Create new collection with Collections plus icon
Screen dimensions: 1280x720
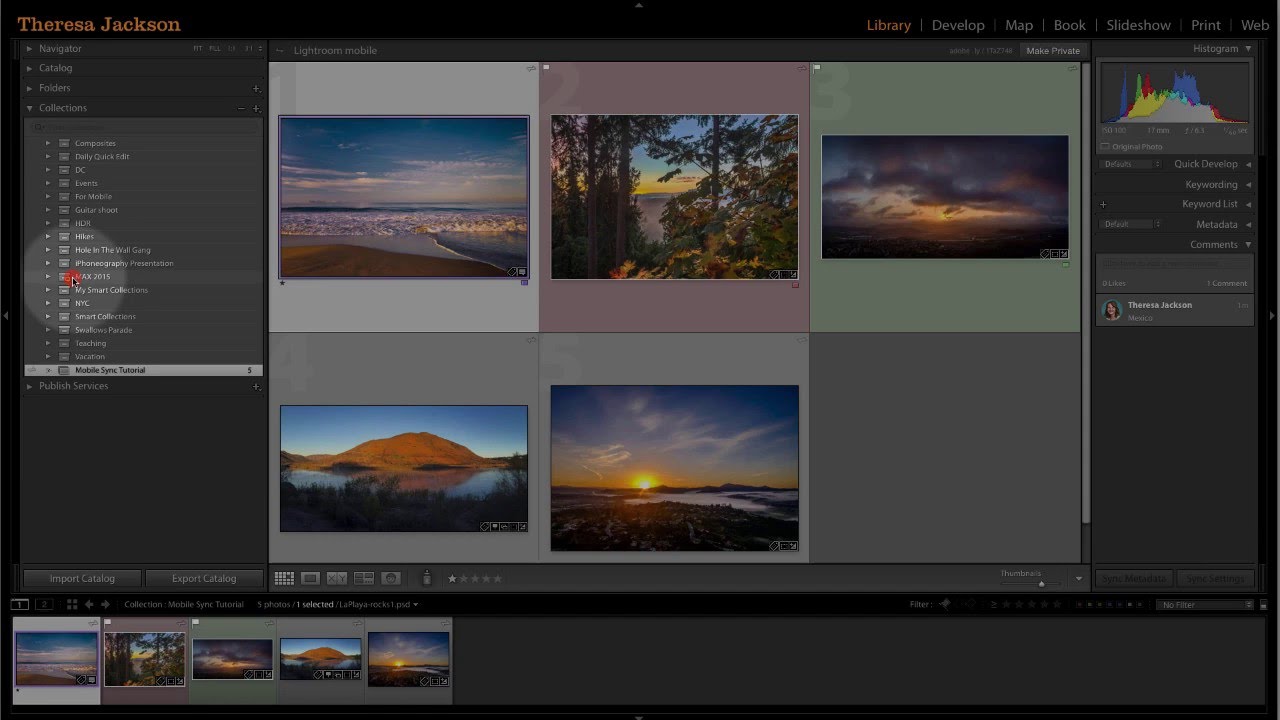click(256, 108)
